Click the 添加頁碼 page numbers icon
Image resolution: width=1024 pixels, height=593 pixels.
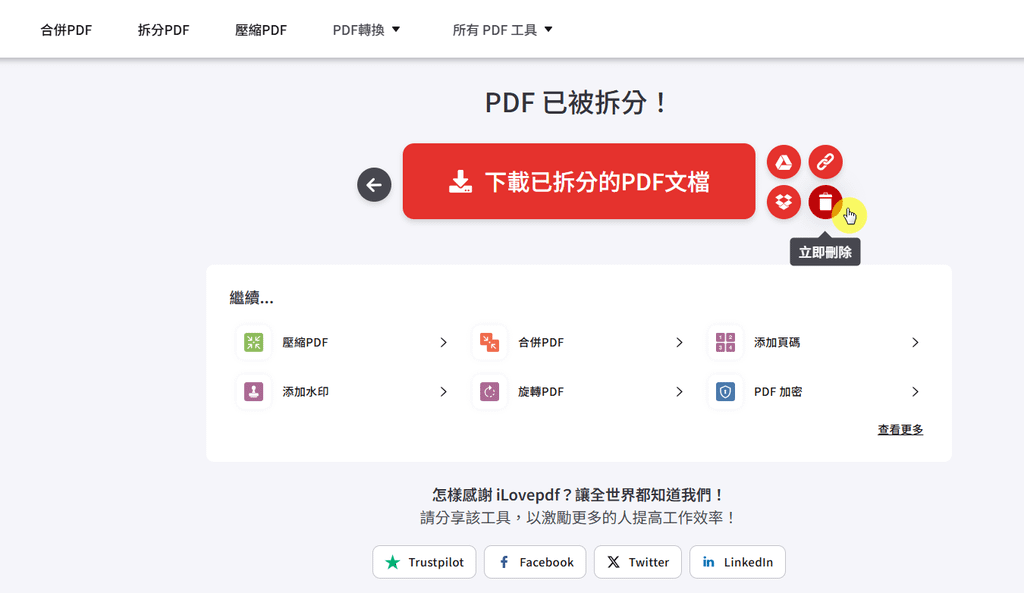(725, 342)
